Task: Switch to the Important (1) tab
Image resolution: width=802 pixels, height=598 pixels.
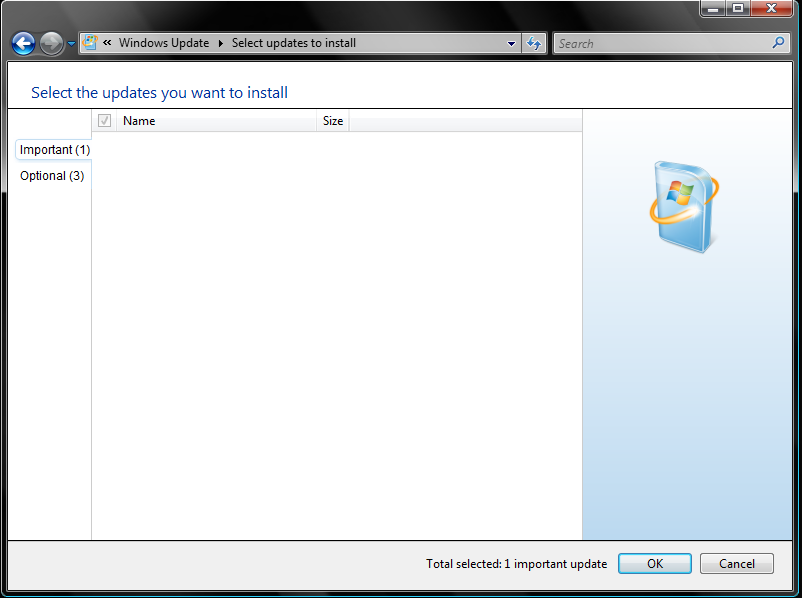Action: click(x=54, y=150)
